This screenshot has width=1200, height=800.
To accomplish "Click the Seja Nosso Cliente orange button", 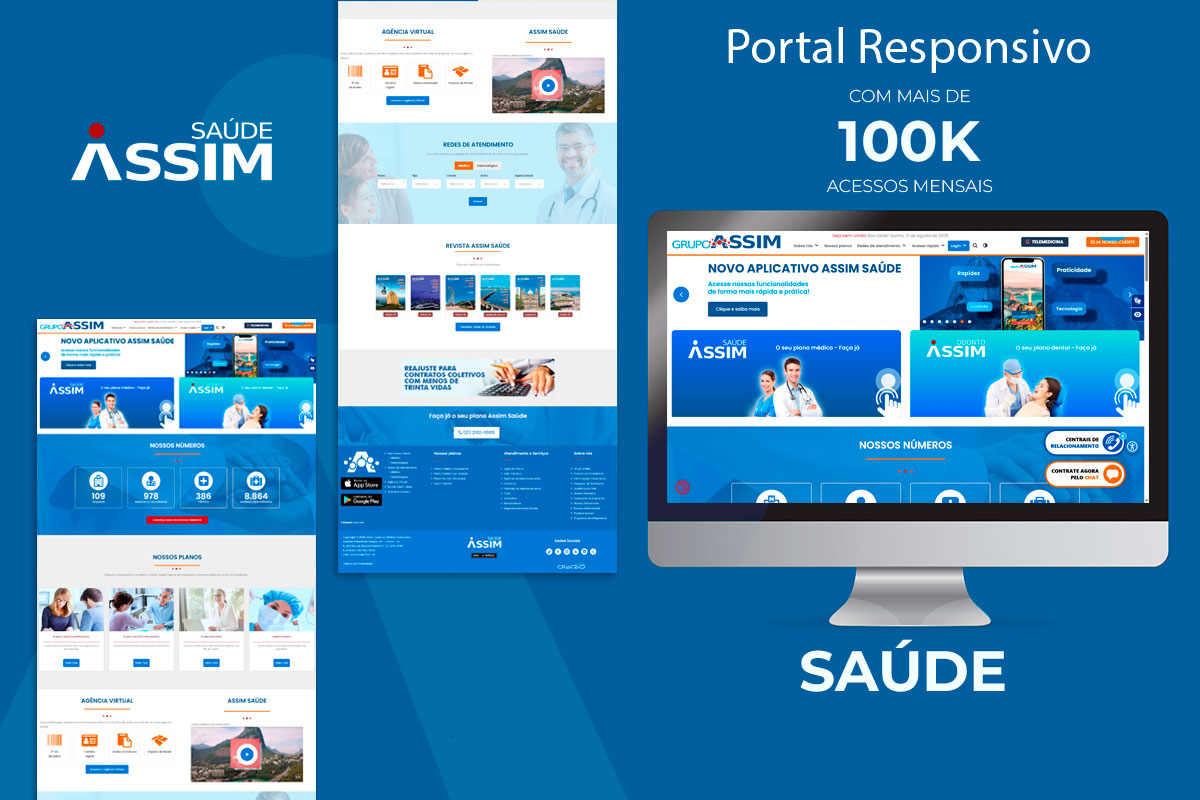I will 1112,242.
